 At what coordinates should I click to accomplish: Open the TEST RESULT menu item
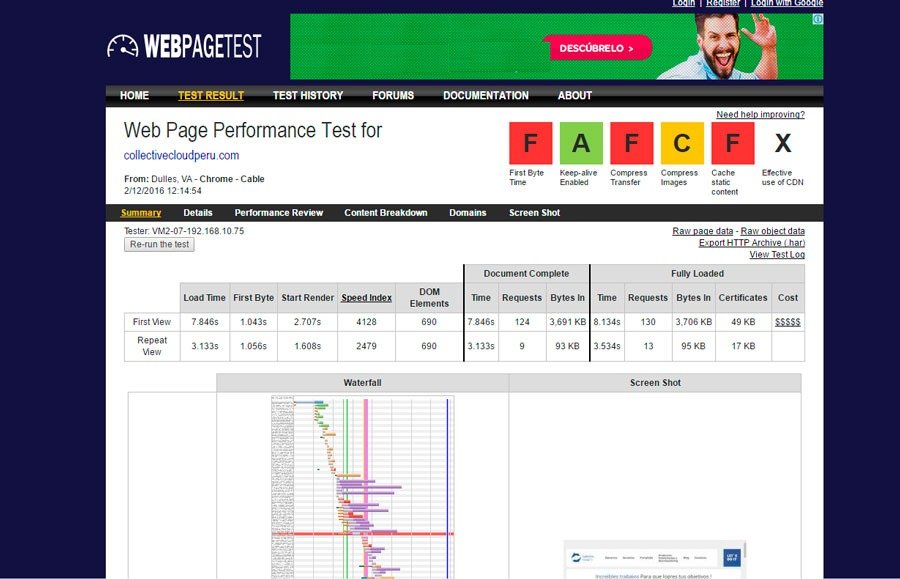coord(211,95)
